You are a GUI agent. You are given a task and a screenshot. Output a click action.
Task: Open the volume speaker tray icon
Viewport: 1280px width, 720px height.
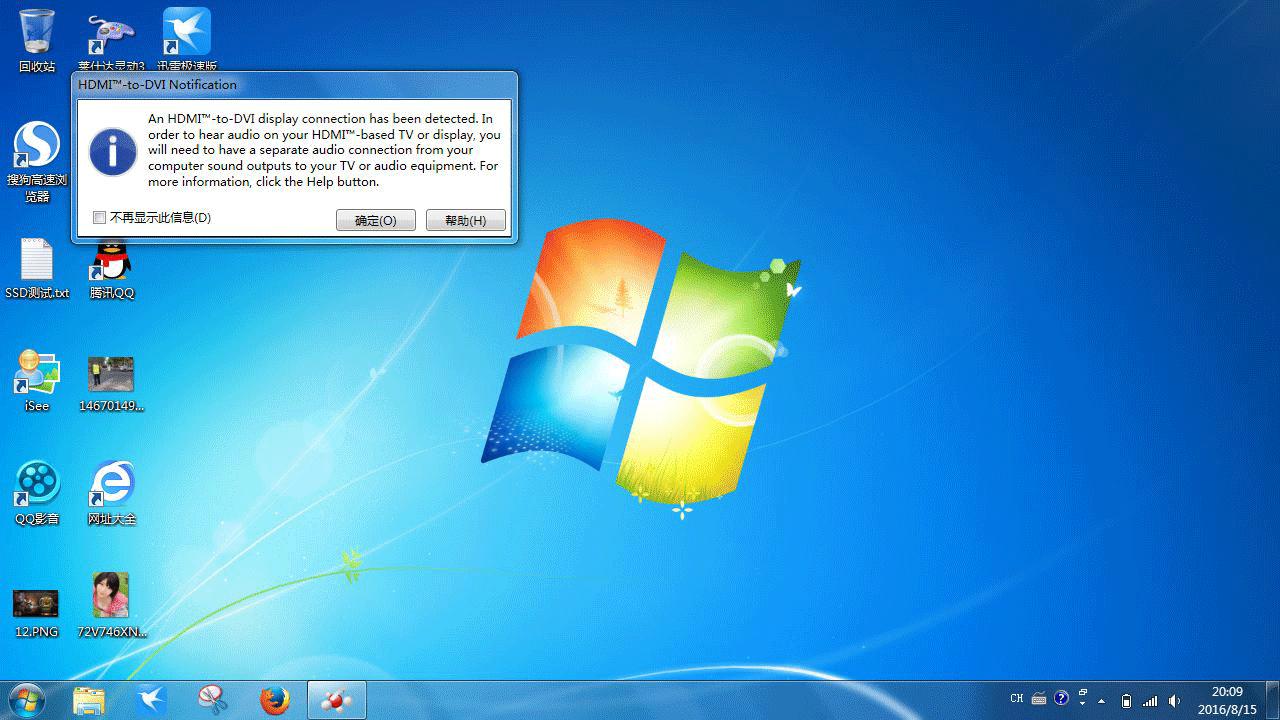coord(1175,700)
